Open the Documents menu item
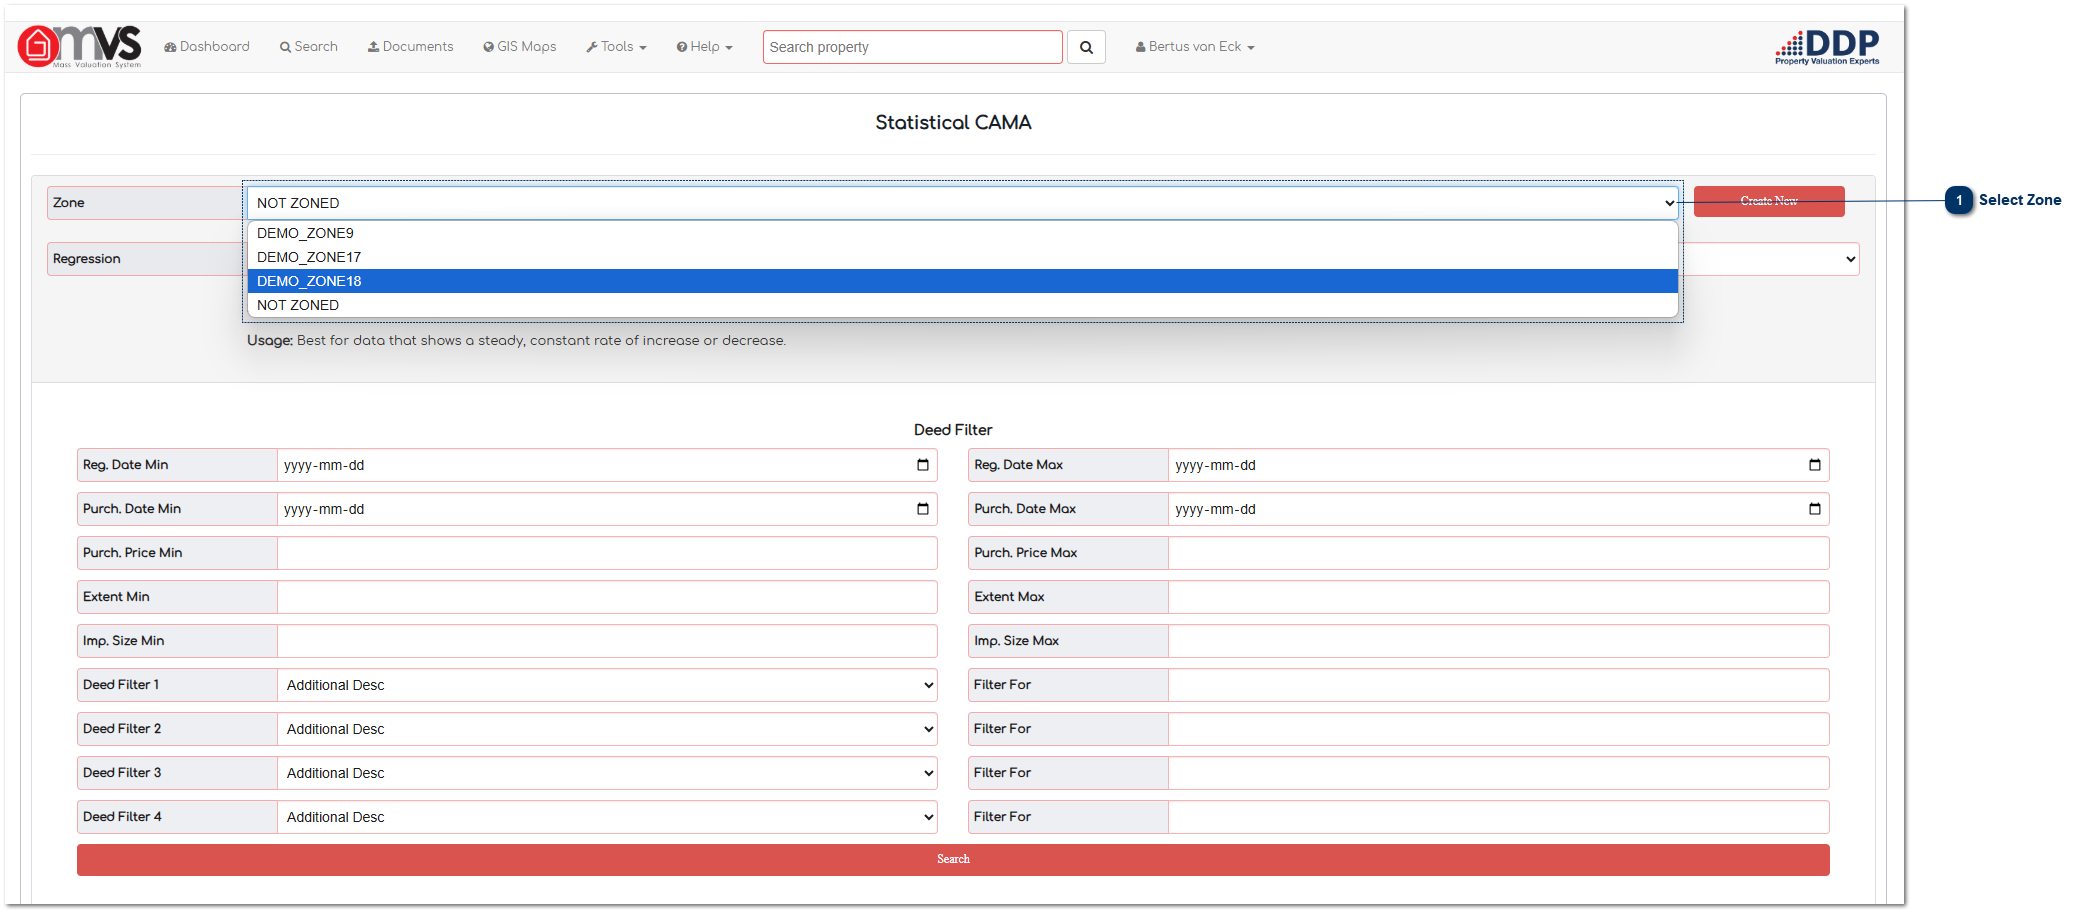 point(410,47)
